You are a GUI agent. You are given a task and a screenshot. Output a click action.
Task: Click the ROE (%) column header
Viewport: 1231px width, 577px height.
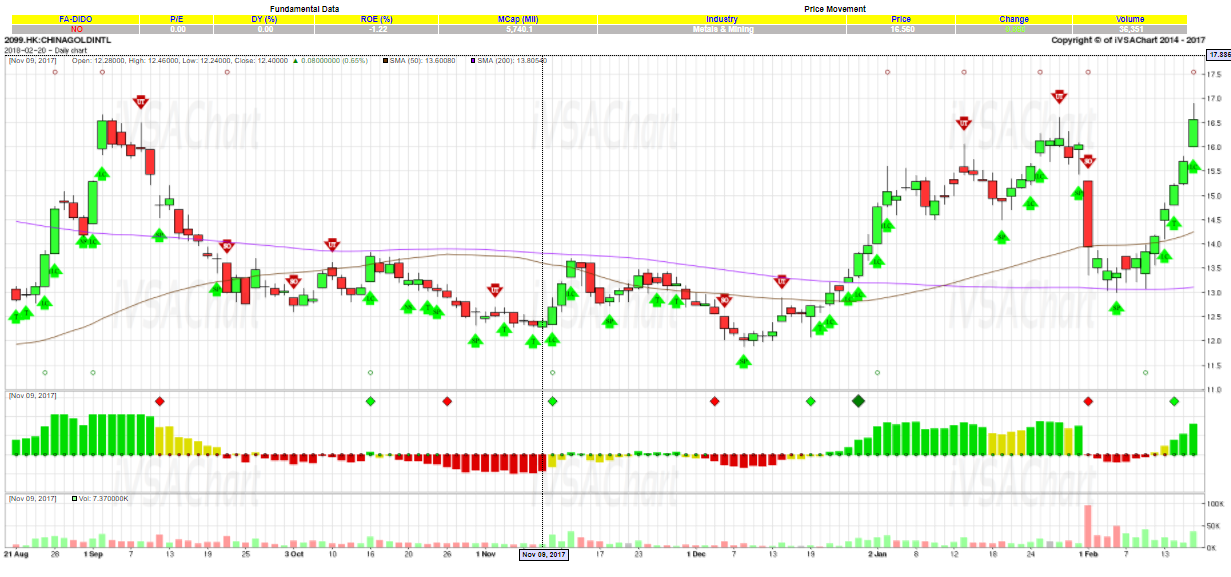(x=376, y=20)
